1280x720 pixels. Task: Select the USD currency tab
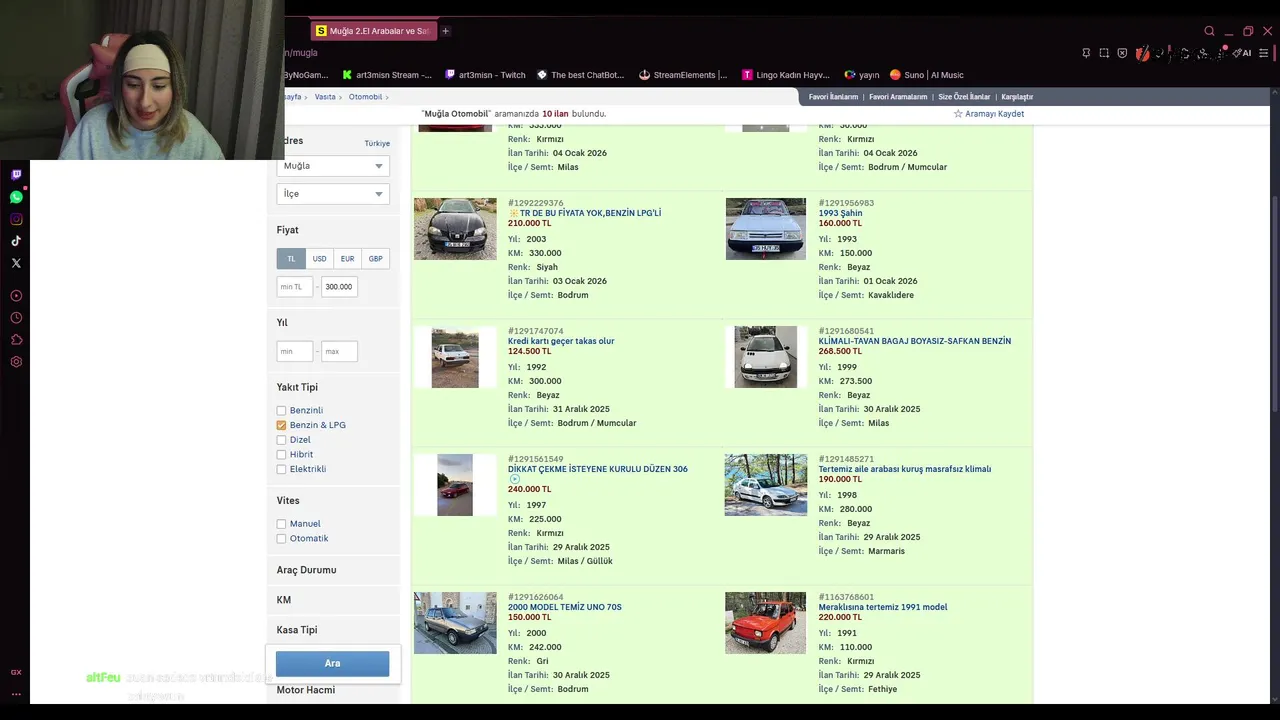pyautogui.click(x=319, y=259)
